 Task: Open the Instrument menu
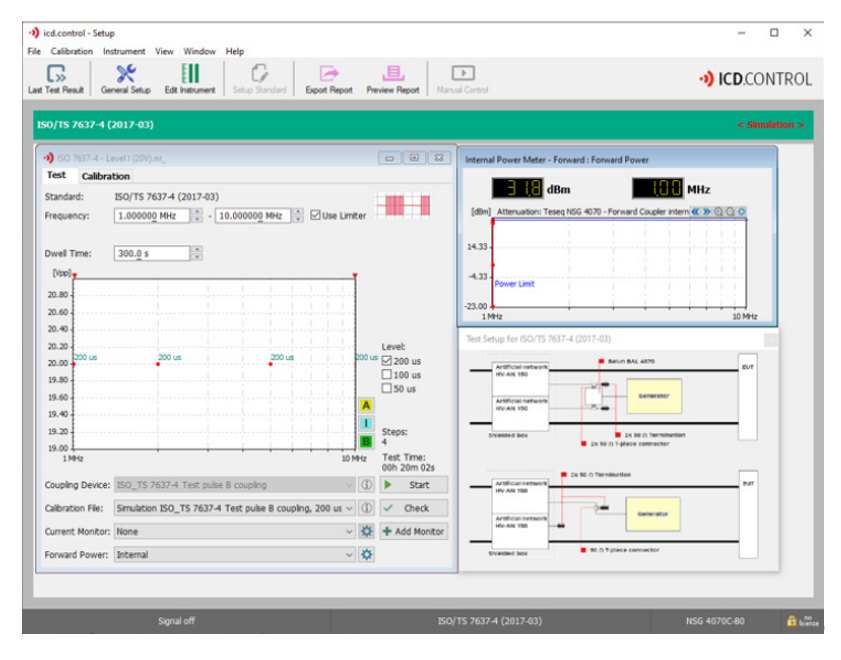click(124, 51)
